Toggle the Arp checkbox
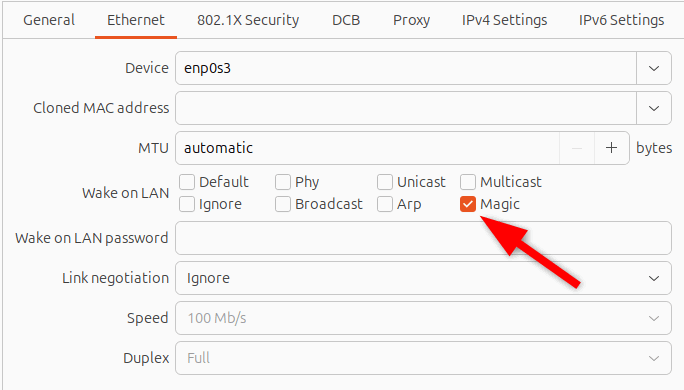The image size is (684, 390). coord(385,204)
